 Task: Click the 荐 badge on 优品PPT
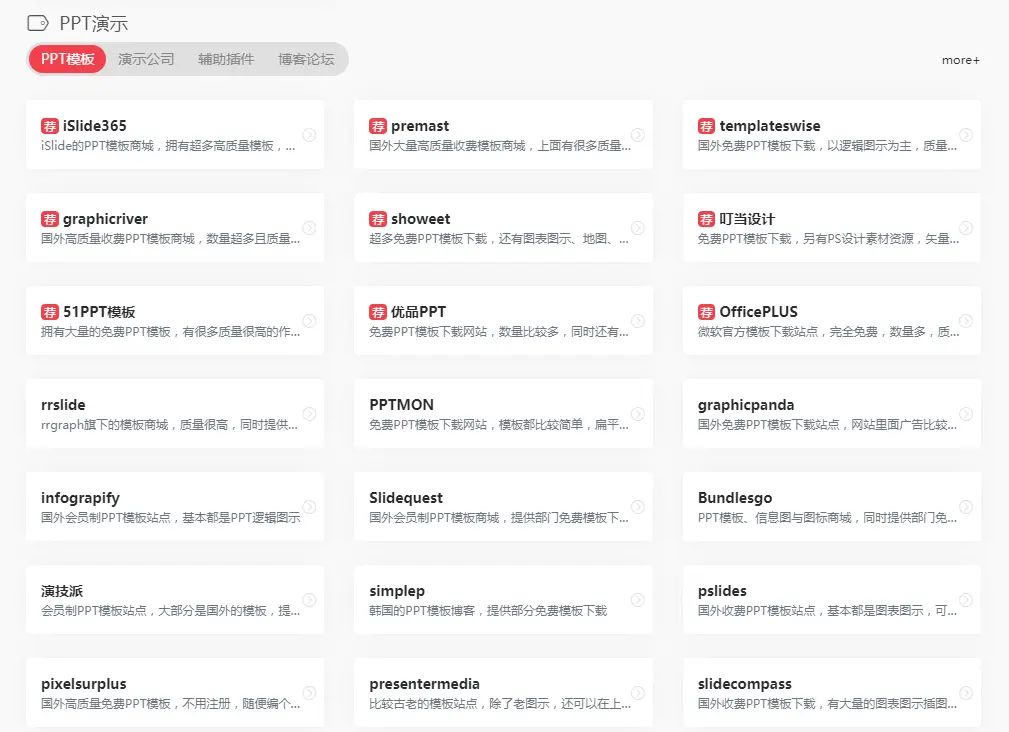(x=378, y=312)
